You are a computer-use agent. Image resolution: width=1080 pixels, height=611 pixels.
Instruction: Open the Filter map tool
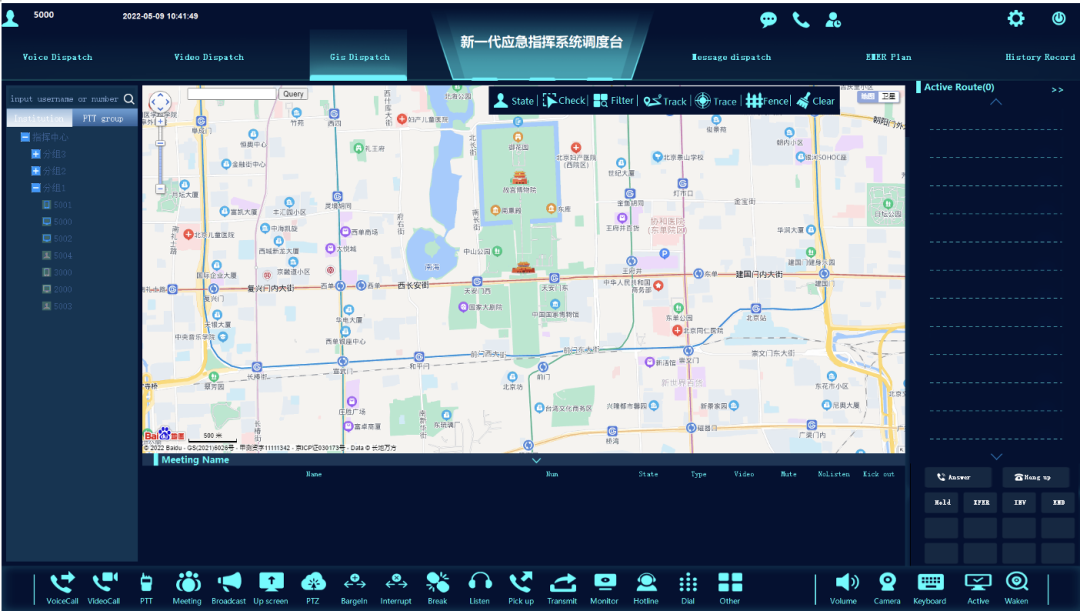[614, 101]
